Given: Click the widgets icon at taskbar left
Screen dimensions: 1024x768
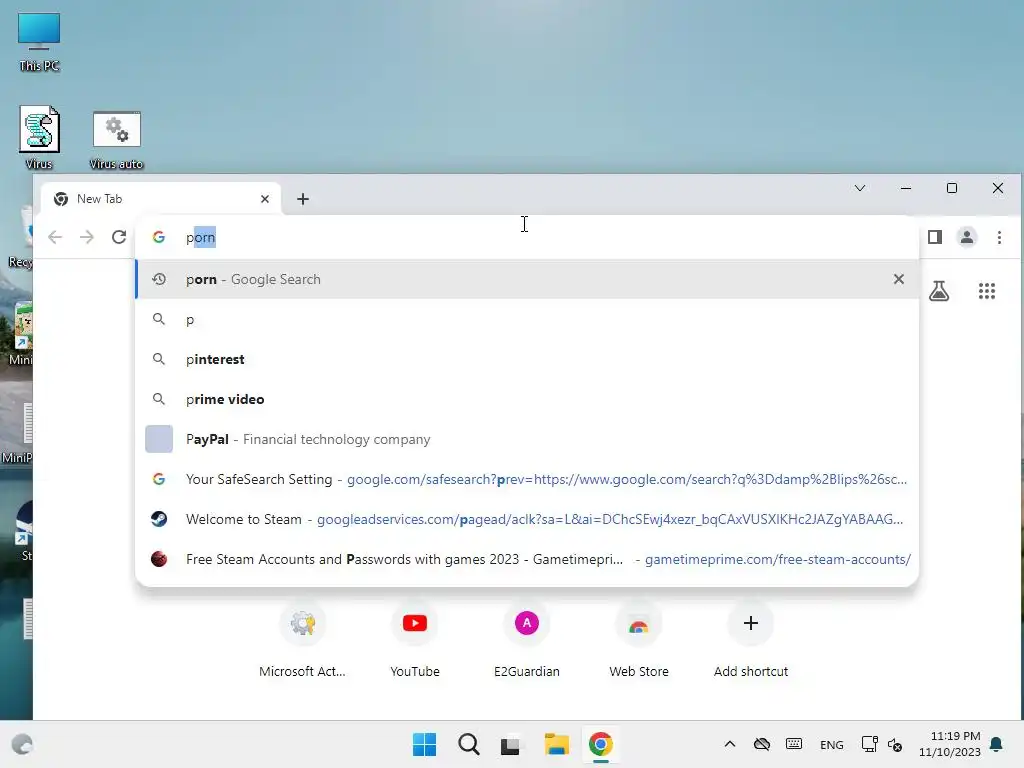Looking at the screenshot, I should 23,744.
